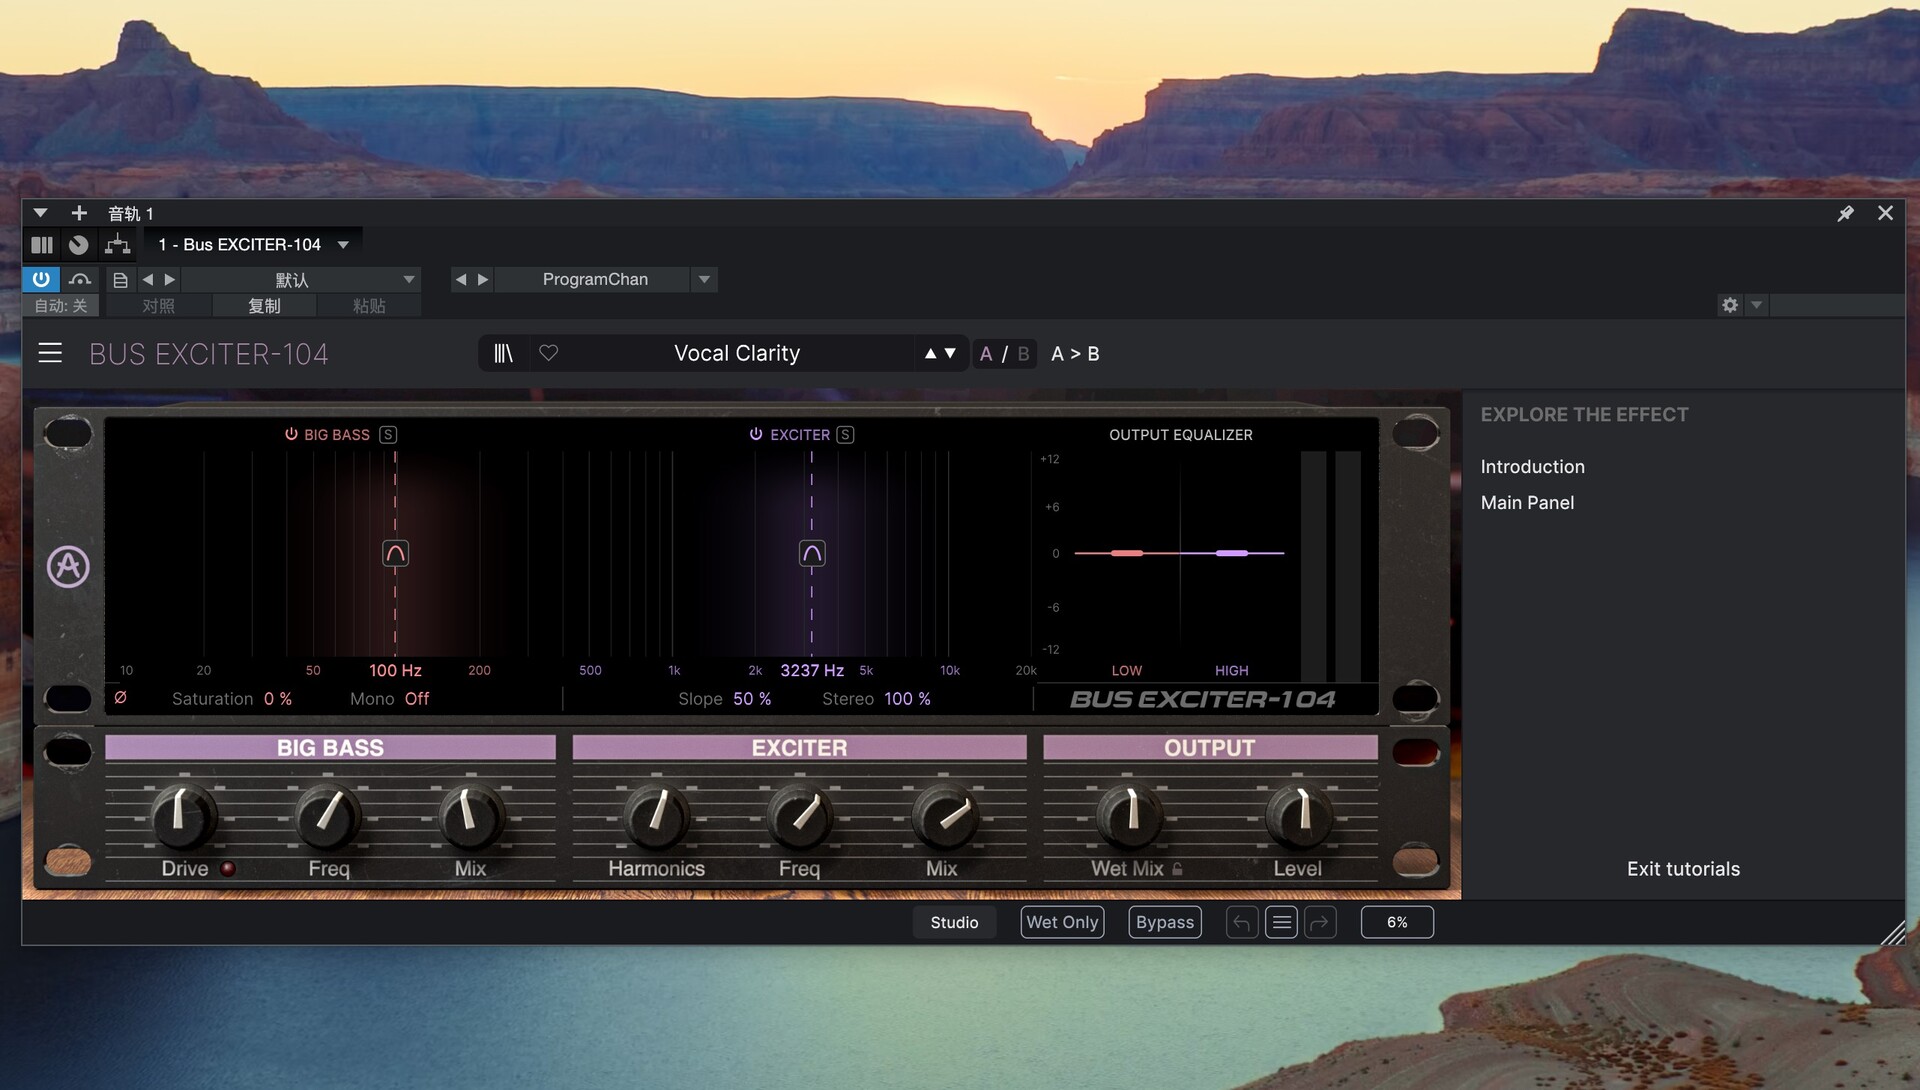
Task: Toggle the Bypass button
Action: 1165,922
